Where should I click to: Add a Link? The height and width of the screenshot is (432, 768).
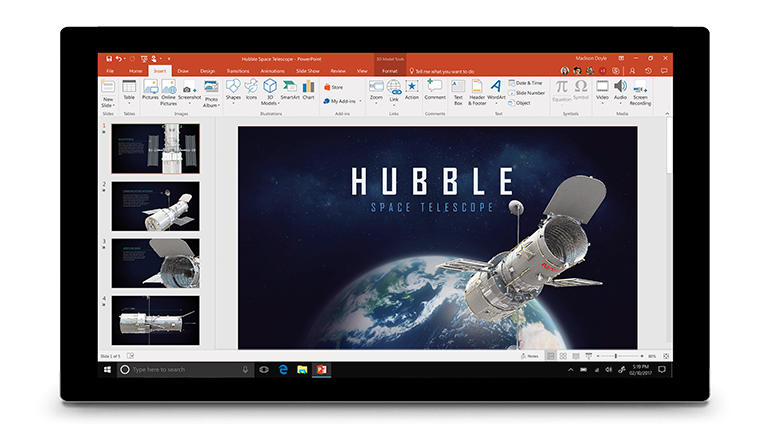pos(394,93)
